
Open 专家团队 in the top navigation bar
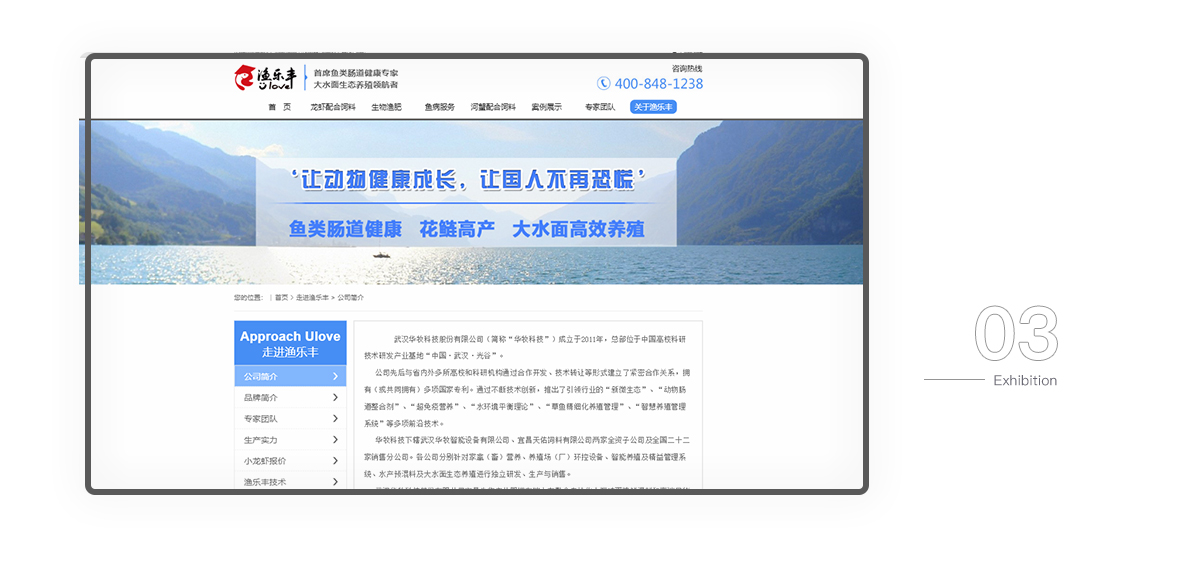pyautogui.click(x=600, y=107)
